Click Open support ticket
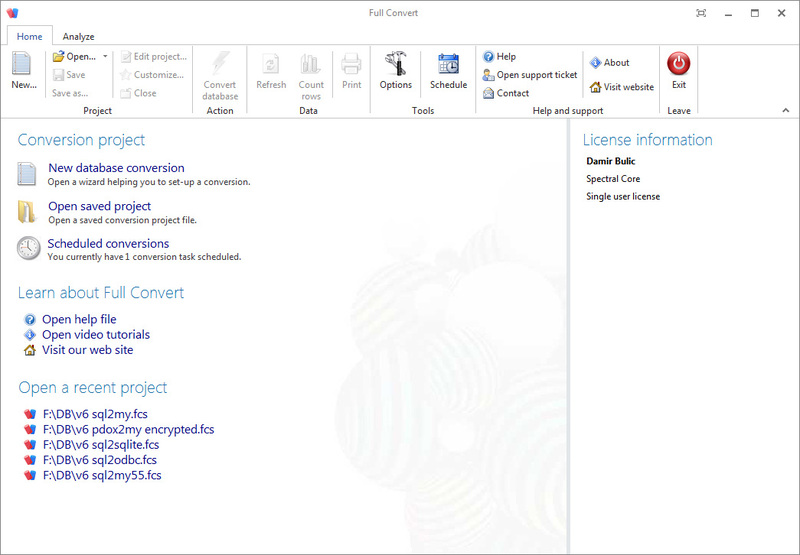 click(x=530, y=75)
